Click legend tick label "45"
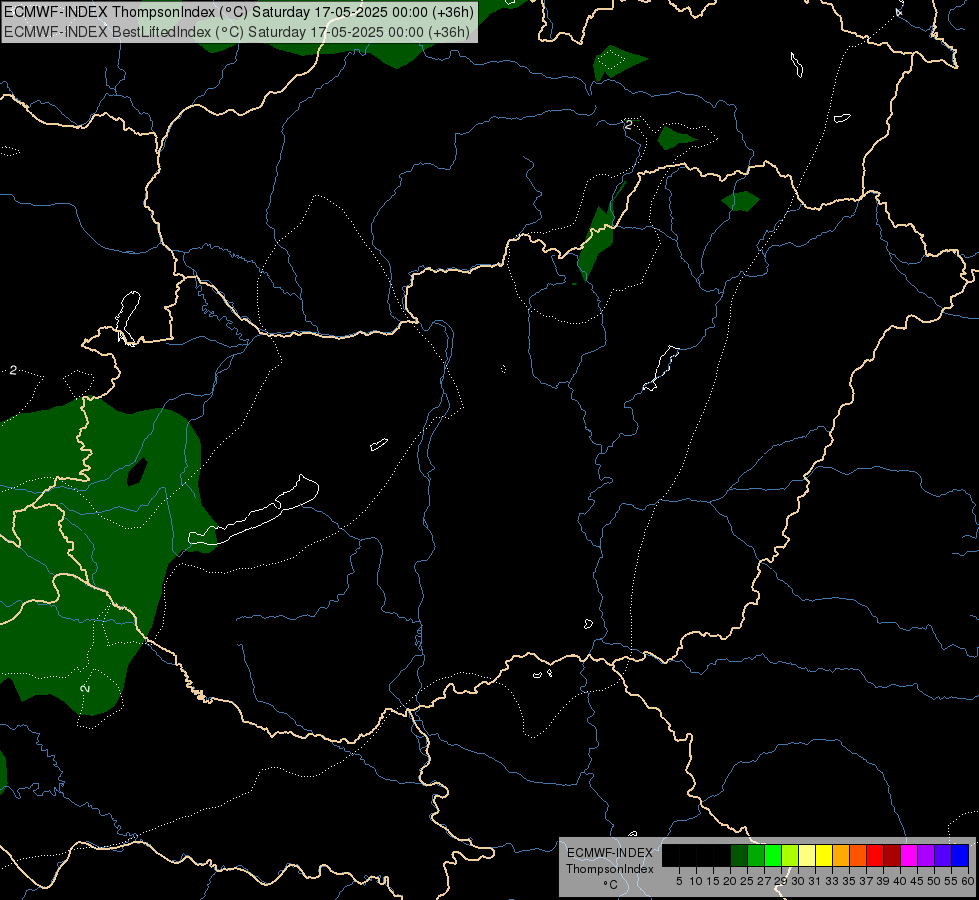The width and height of the screenshot is (979, 900). pyautogui.click(x=917, y=881)
